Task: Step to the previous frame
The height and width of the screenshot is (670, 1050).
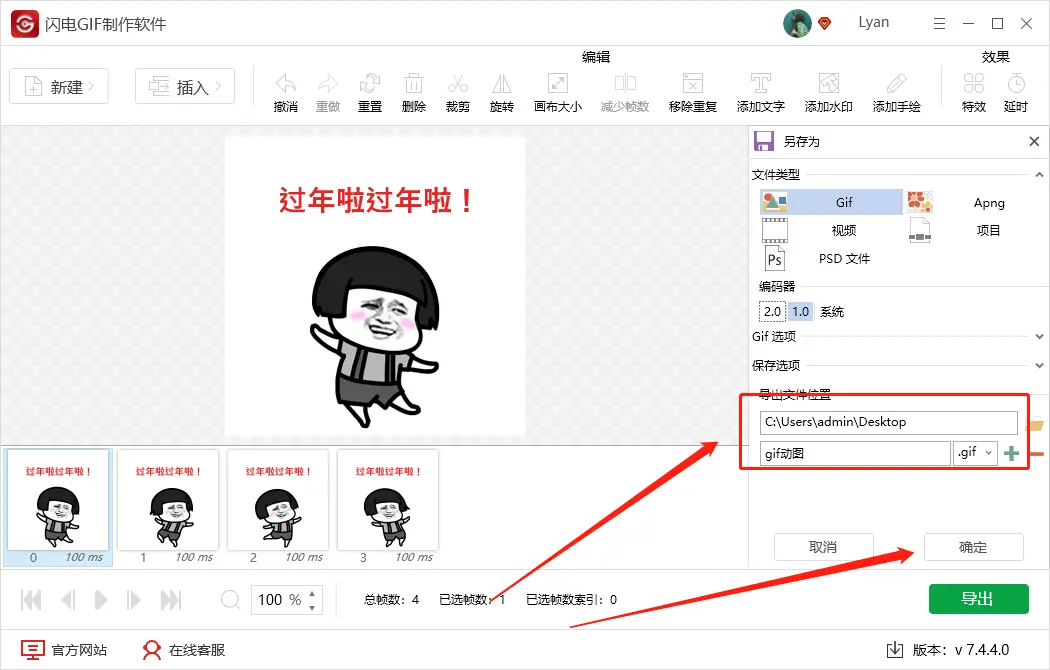Action: [x=68, y=600]
